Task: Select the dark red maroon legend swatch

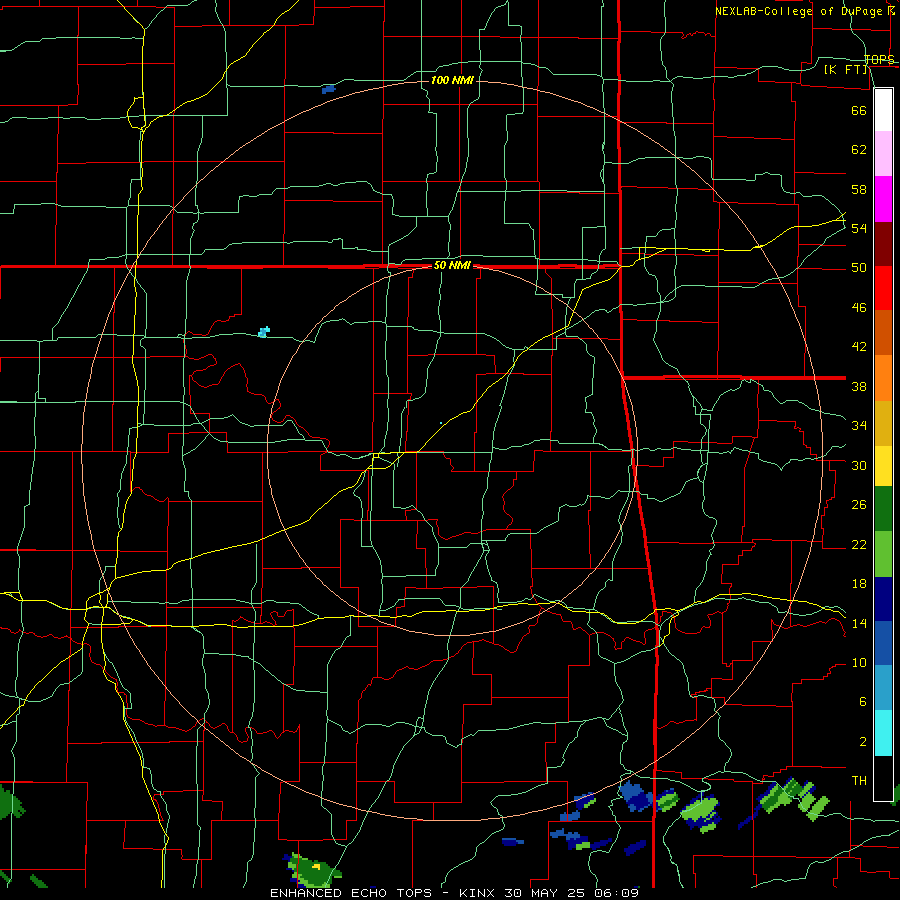Action: click(x=883, y=243)
